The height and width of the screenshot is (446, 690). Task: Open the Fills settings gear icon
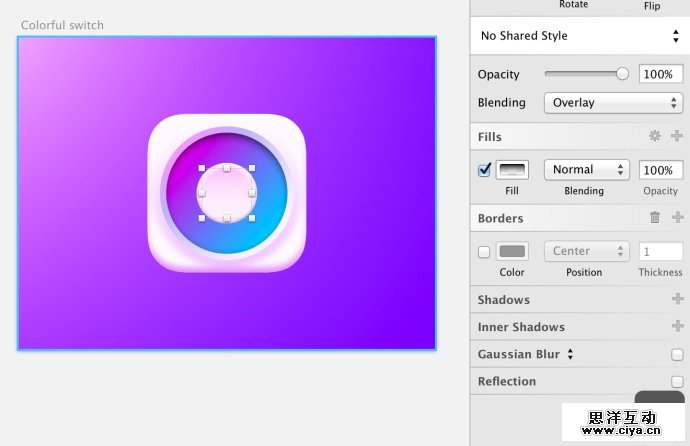655,136
